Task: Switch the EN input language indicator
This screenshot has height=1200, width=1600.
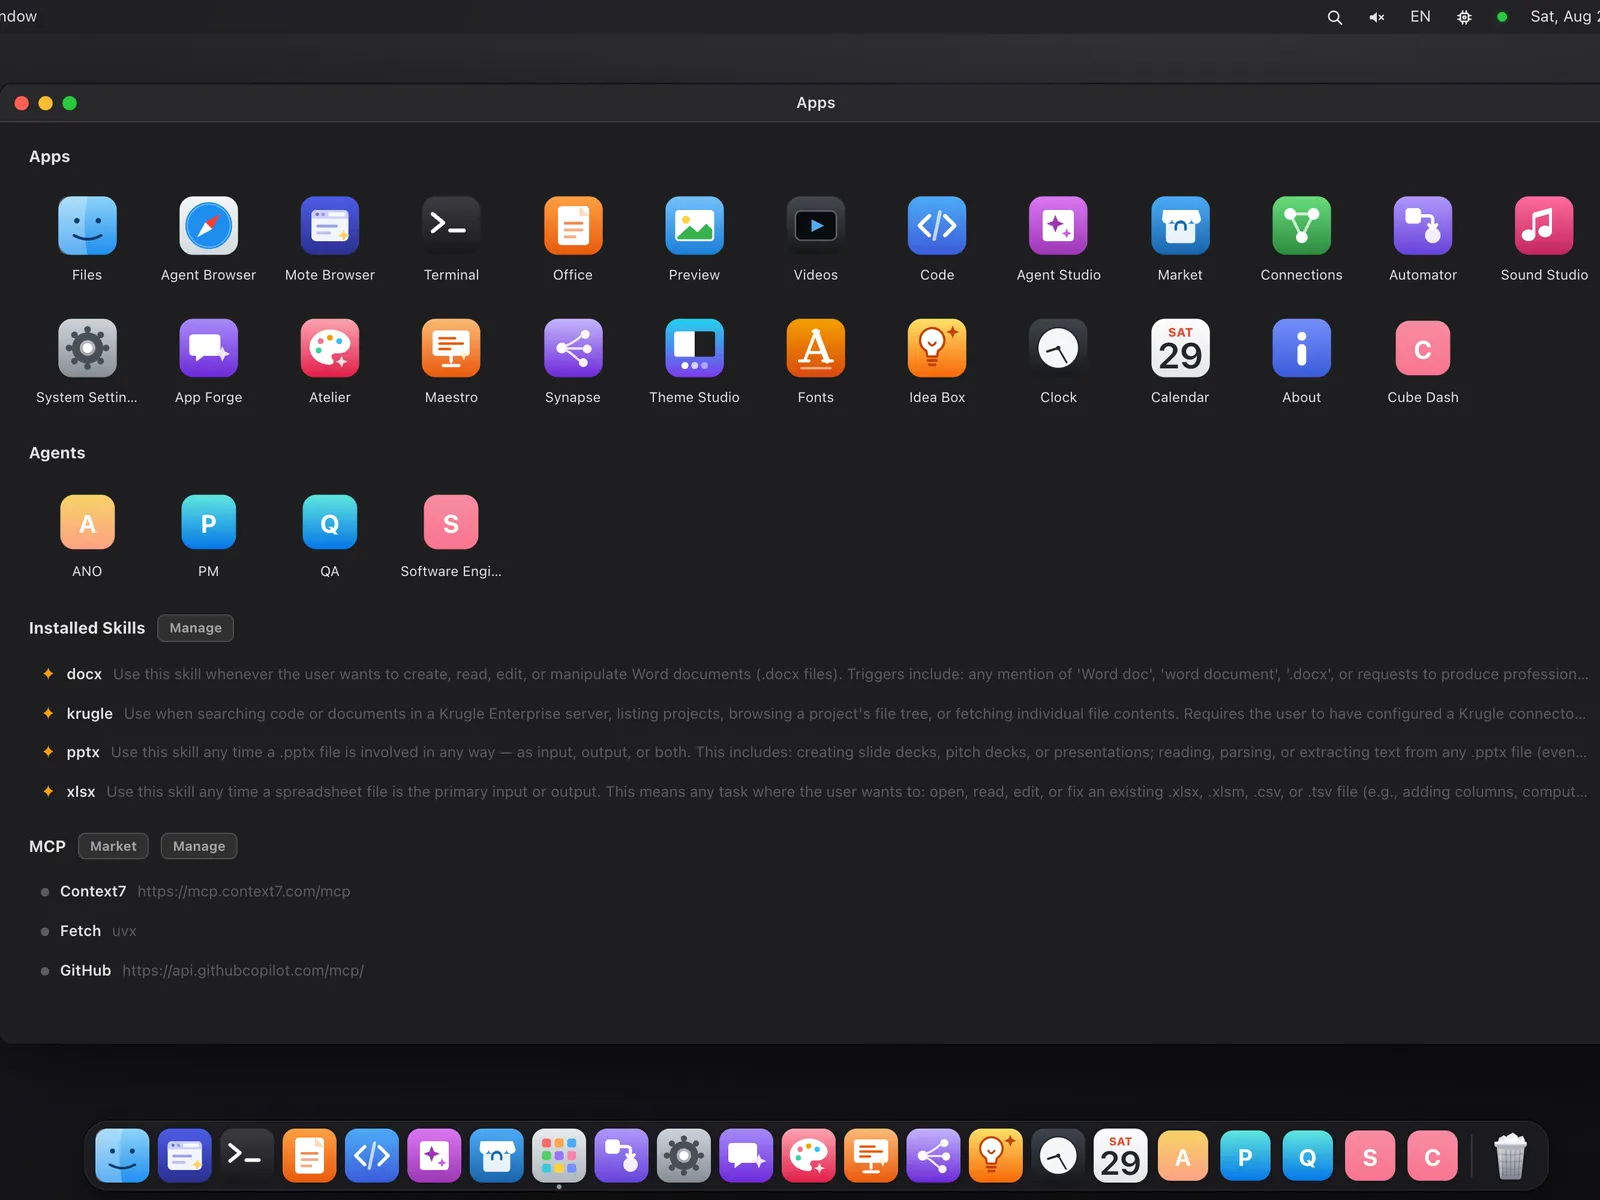Action: [1420, 17]
